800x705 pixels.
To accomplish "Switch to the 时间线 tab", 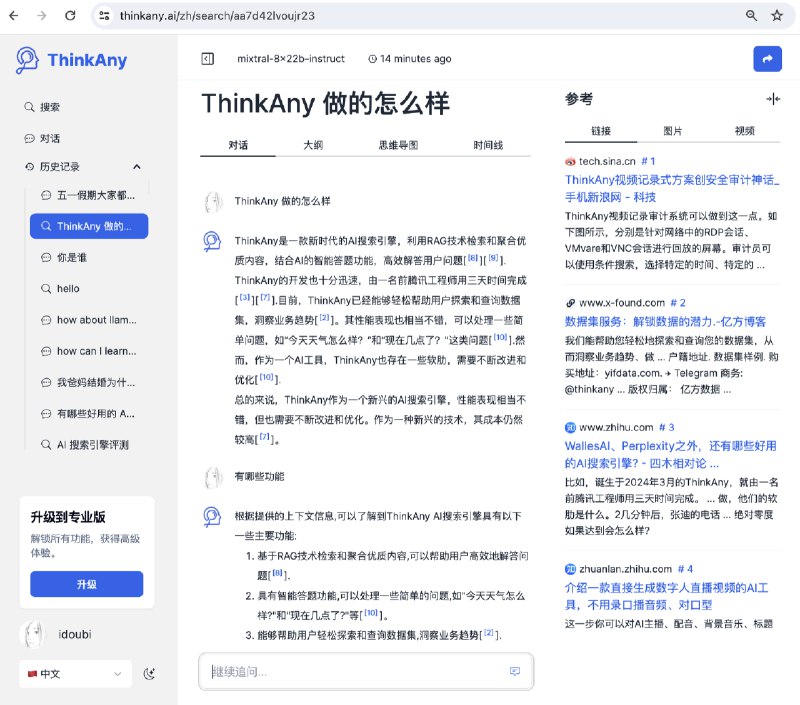I will click(488, 145).
